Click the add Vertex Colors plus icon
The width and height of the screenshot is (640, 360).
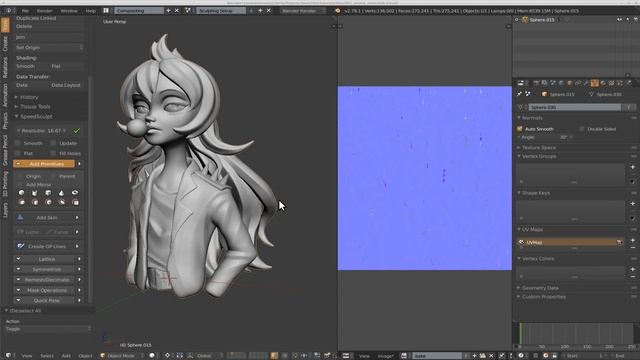pyautogui.click(x=633, y=269)
